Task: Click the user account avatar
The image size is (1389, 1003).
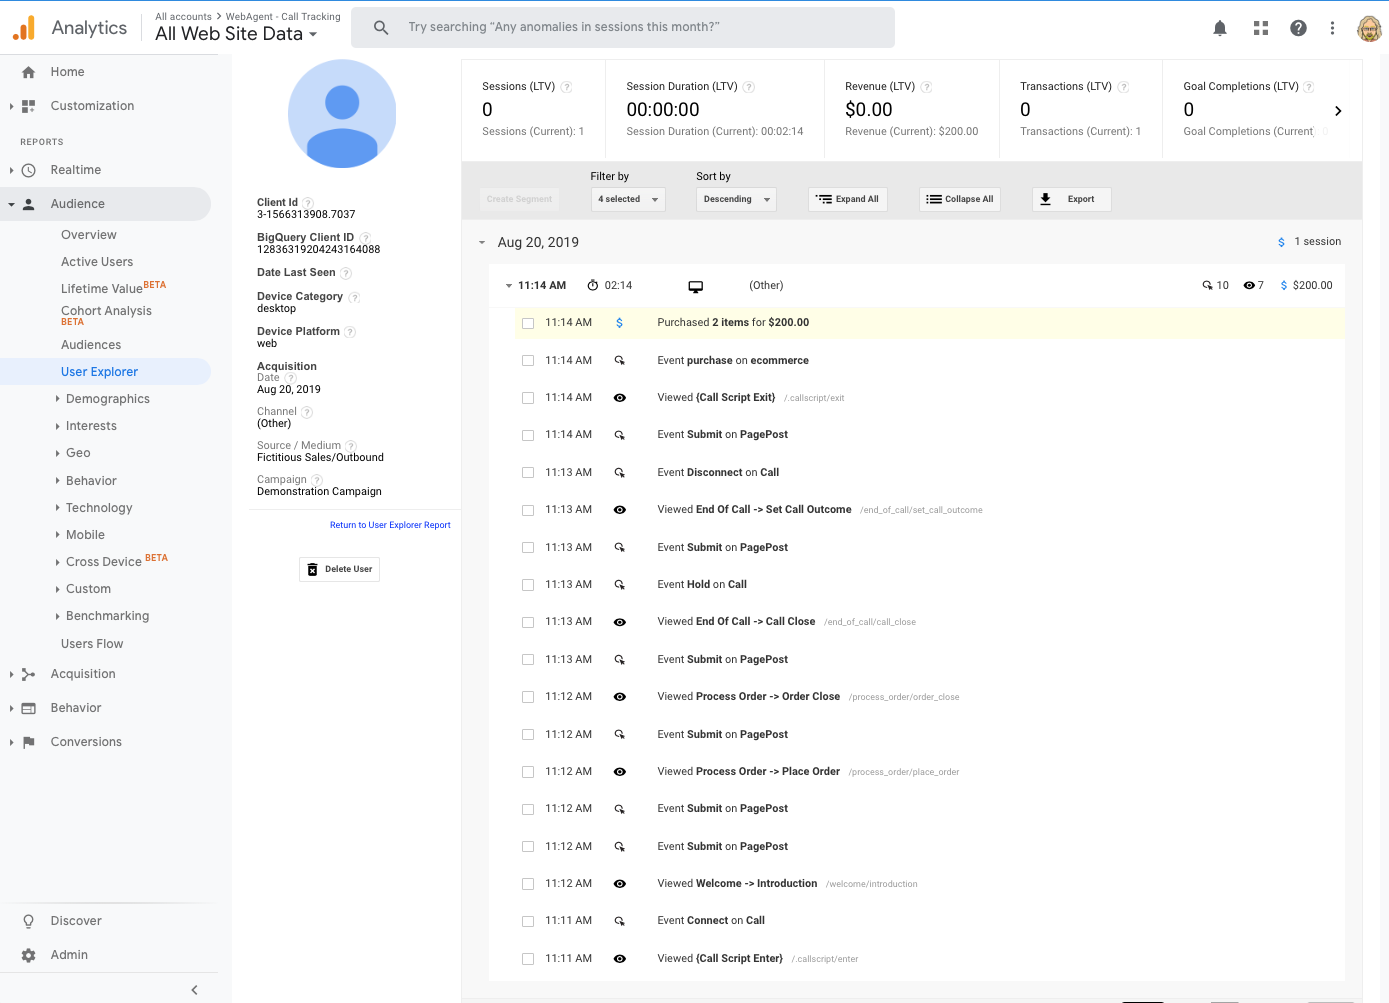Action: point(1369,28)
